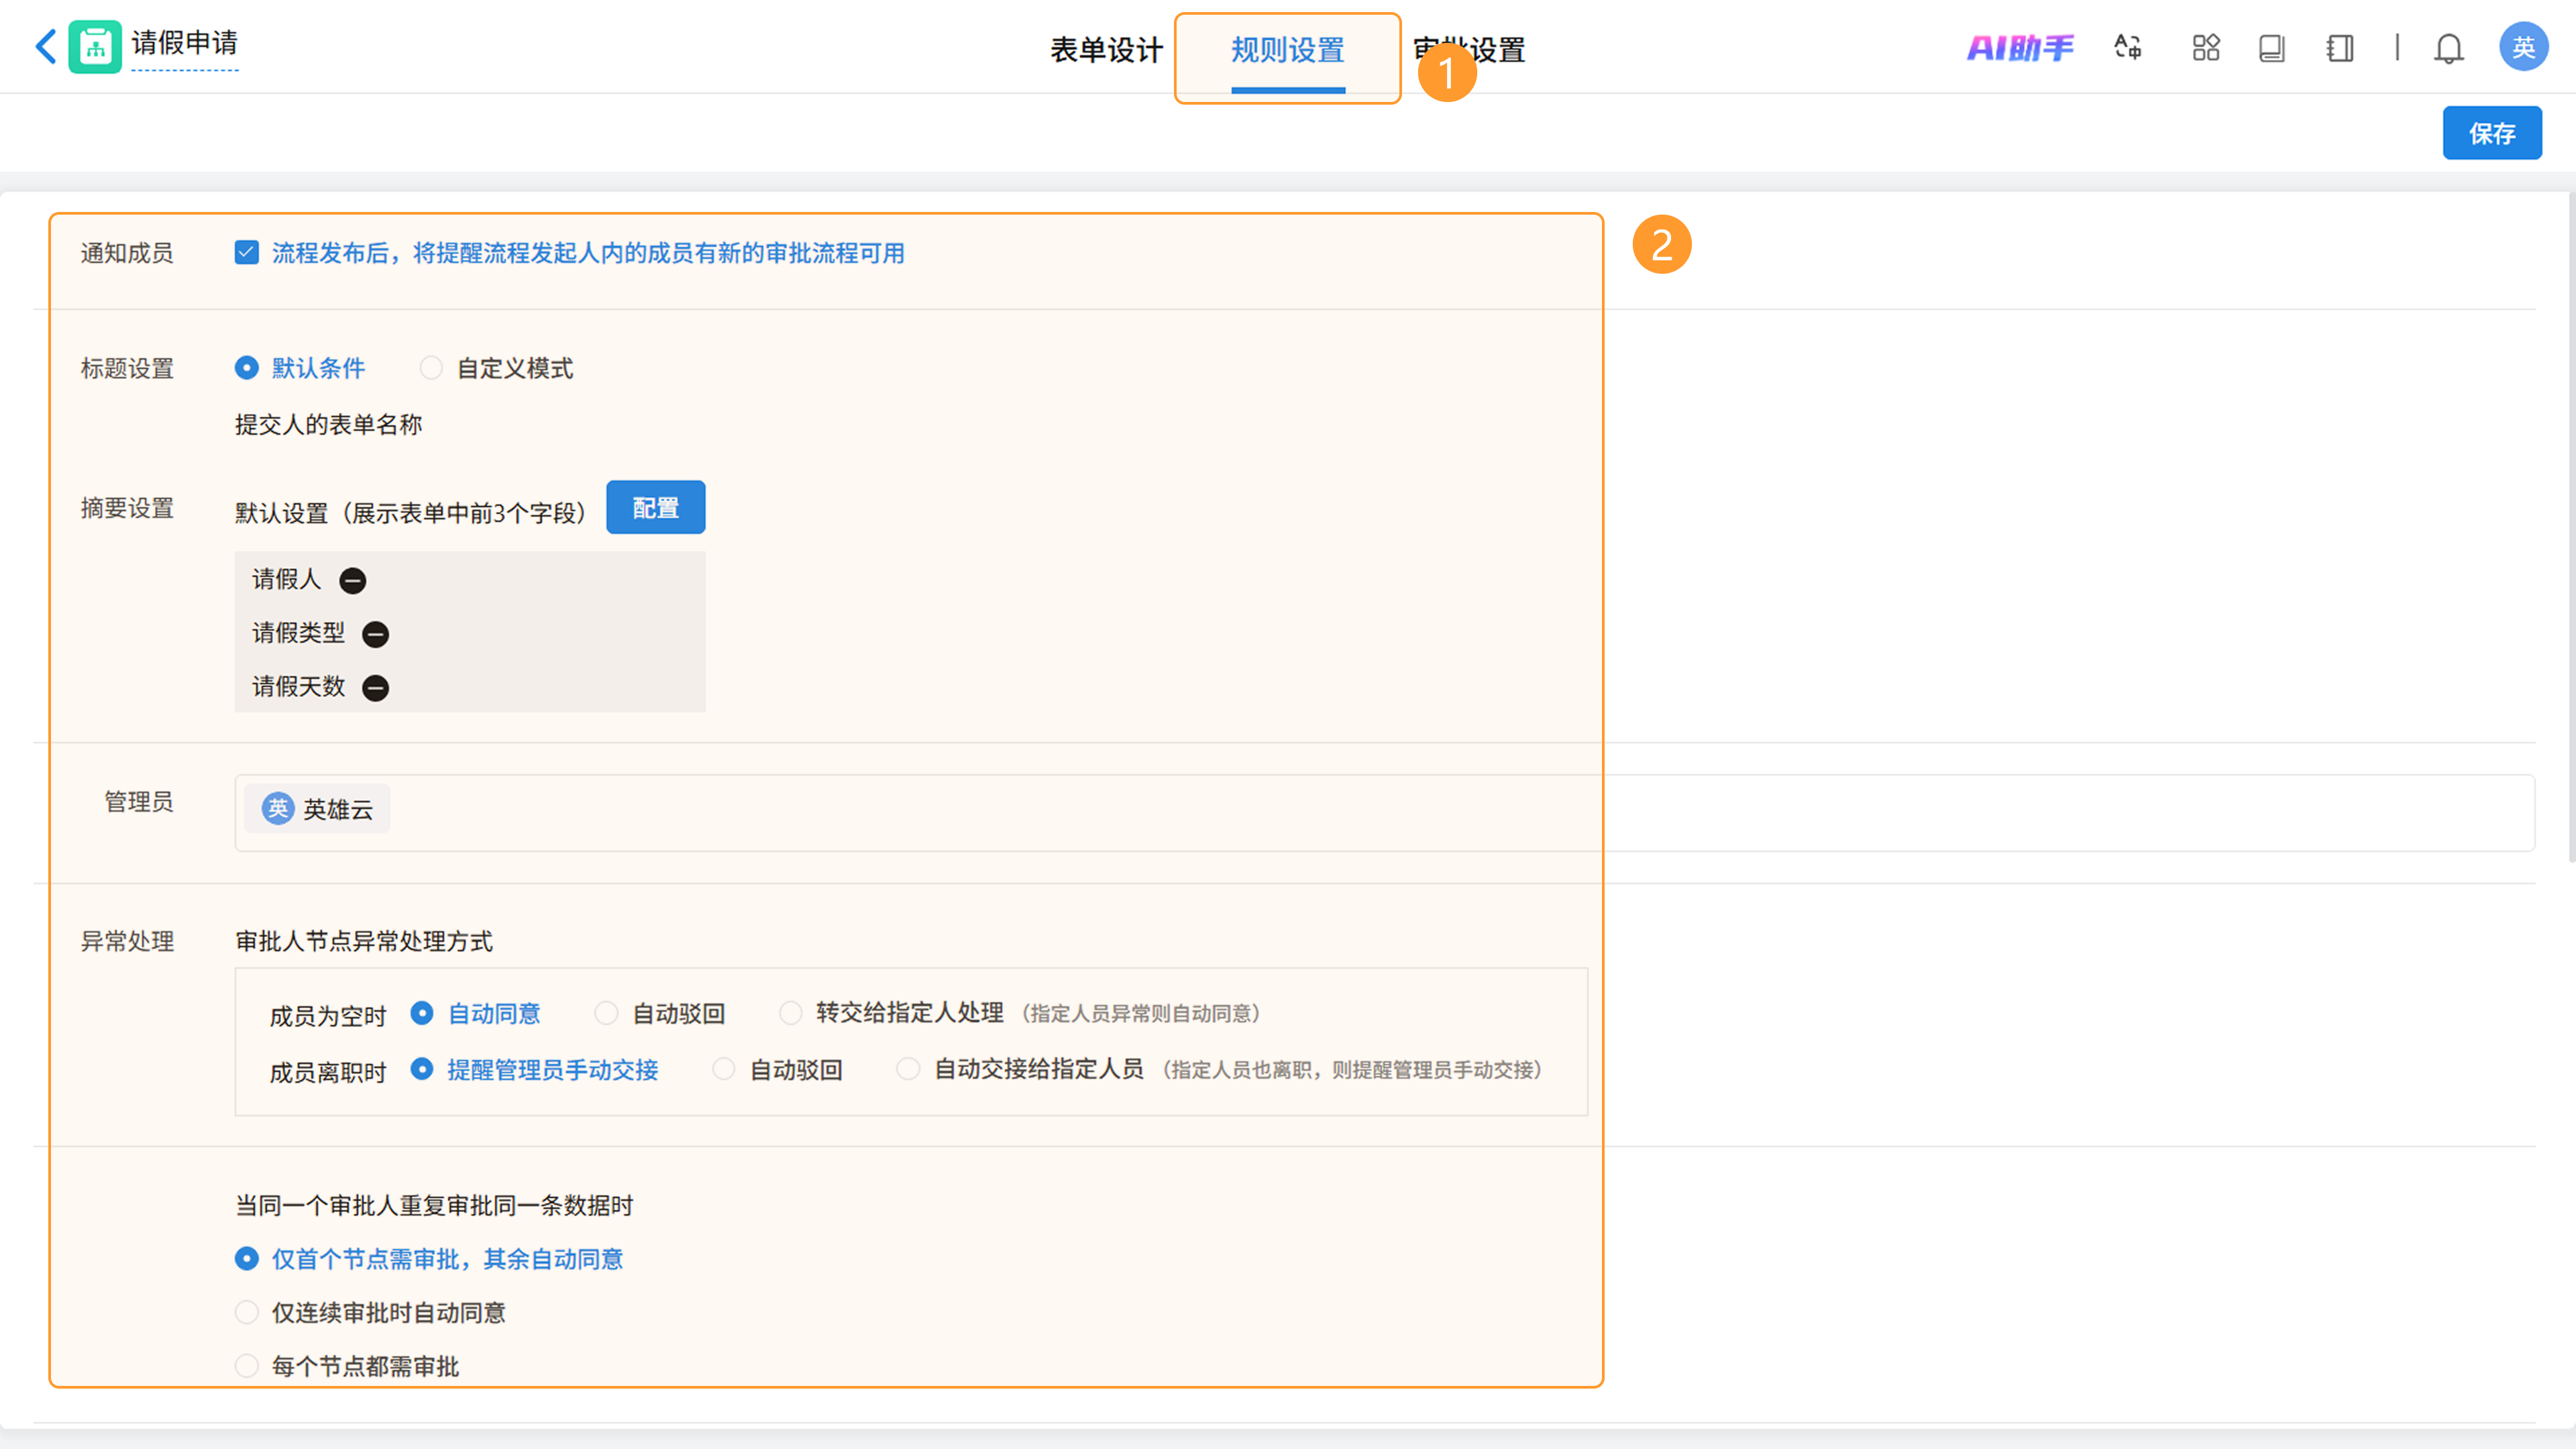This screenshot has width=2576, height=1449.
Task: Click the translate language icon
Action: [x=2128, y=48]
